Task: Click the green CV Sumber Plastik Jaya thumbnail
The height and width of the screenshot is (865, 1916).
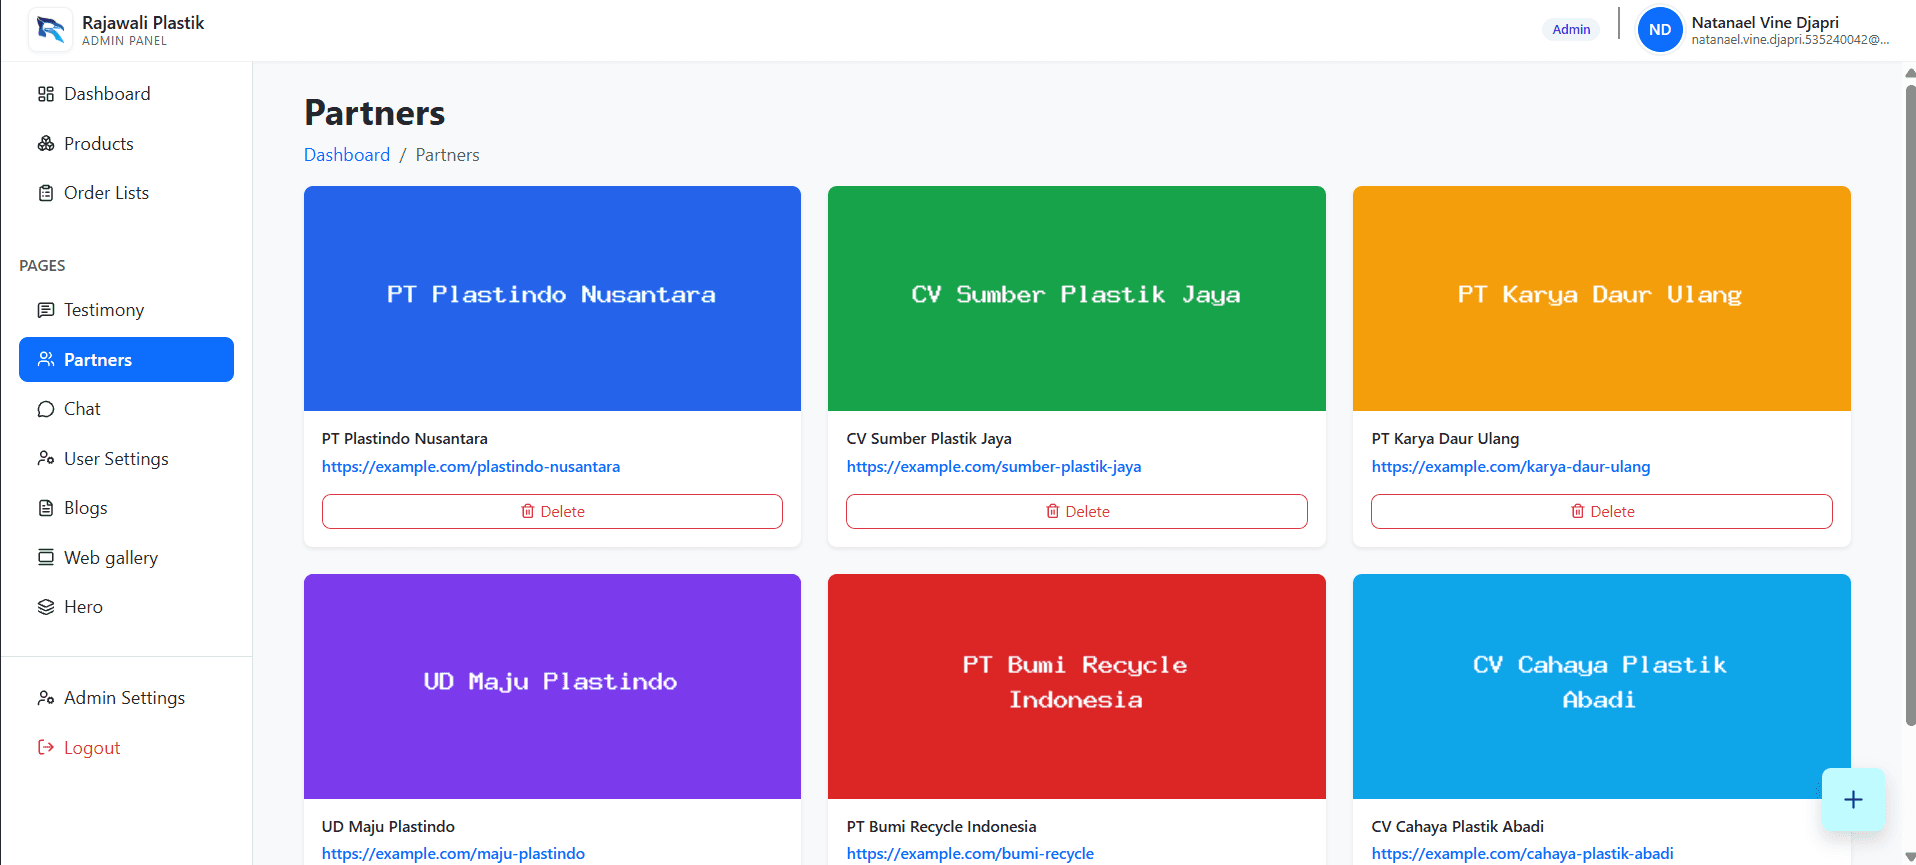Action: (1077, 298)
